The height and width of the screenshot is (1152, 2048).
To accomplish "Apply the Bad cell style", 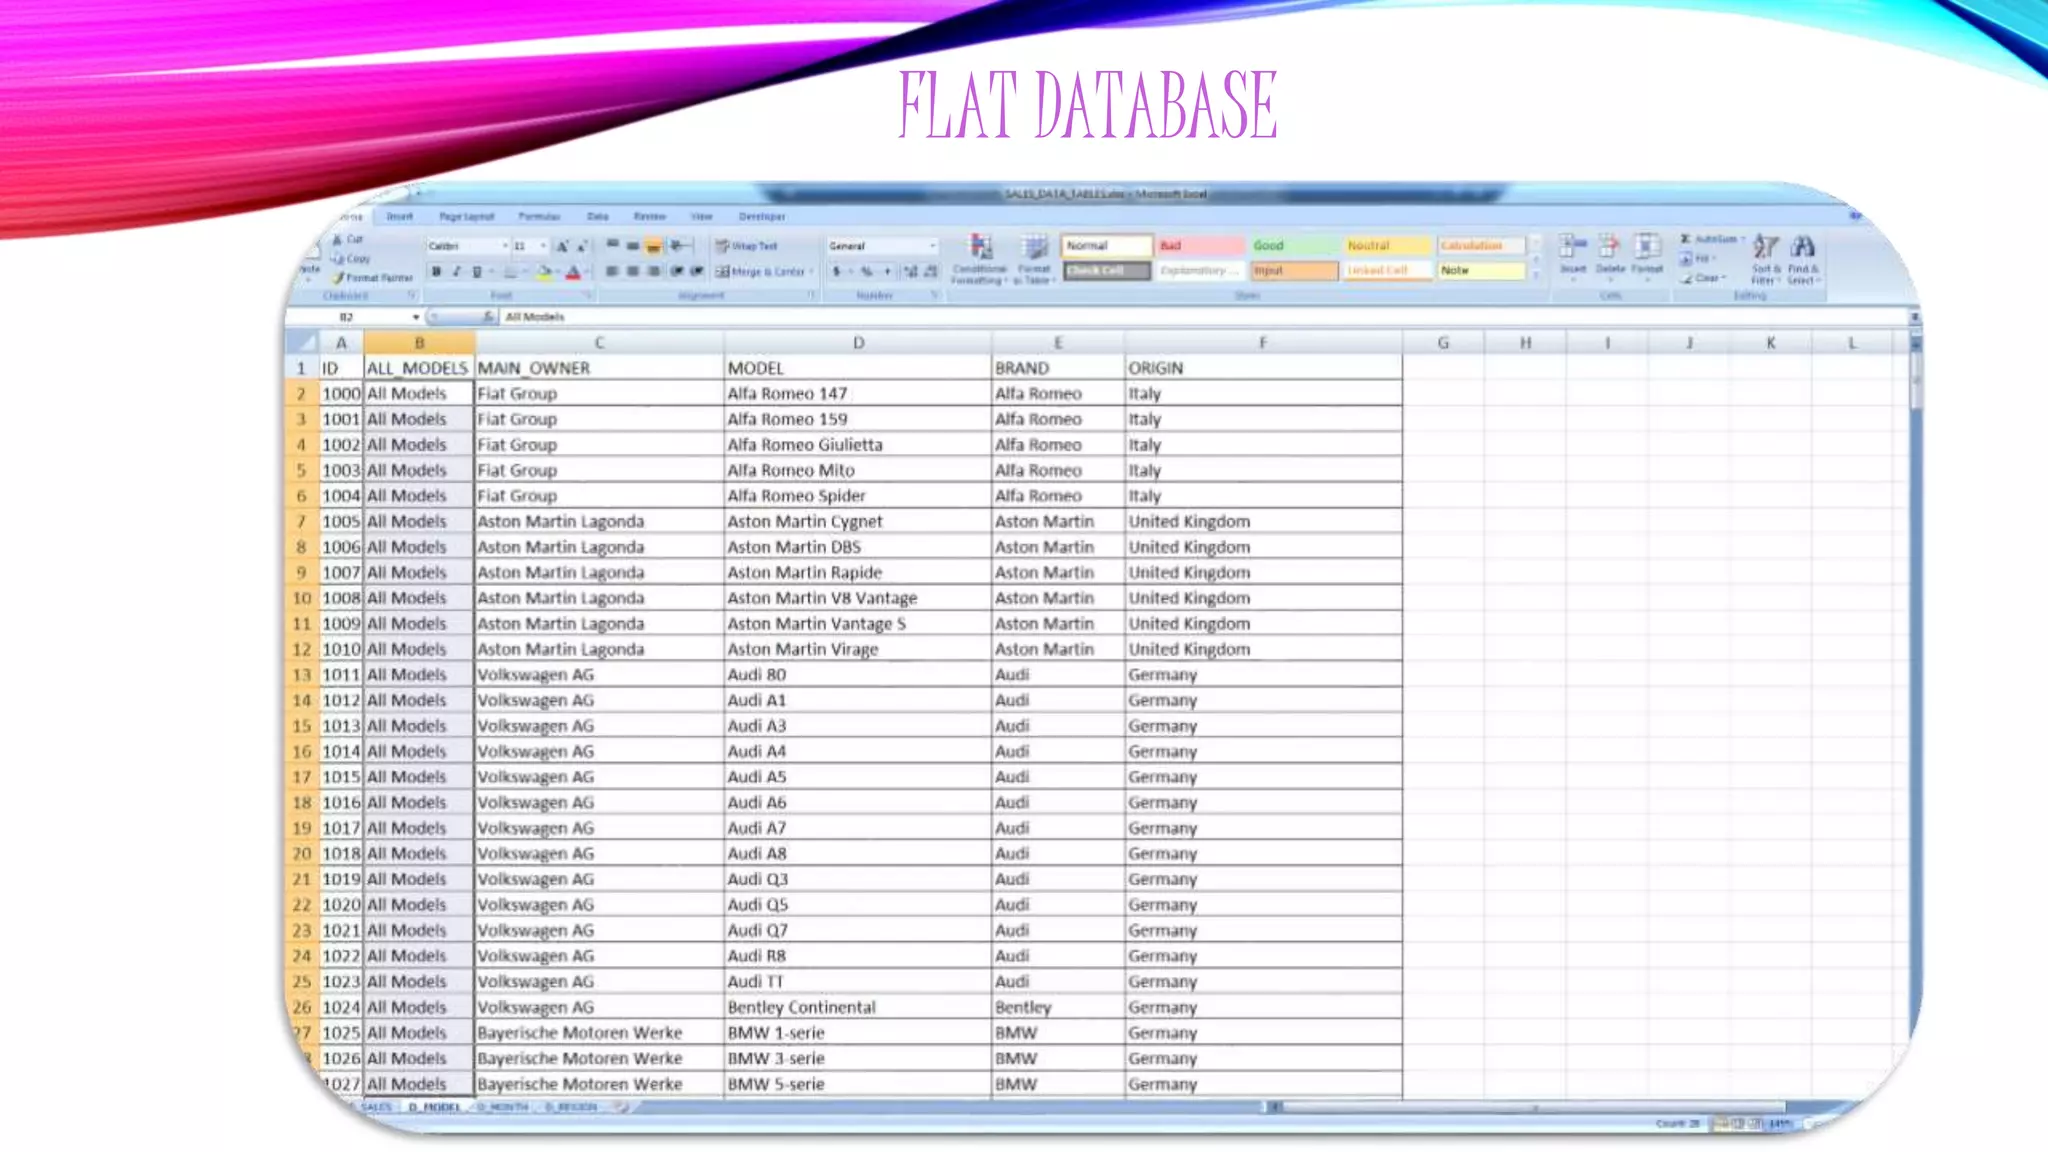I will coord(1200,246).
